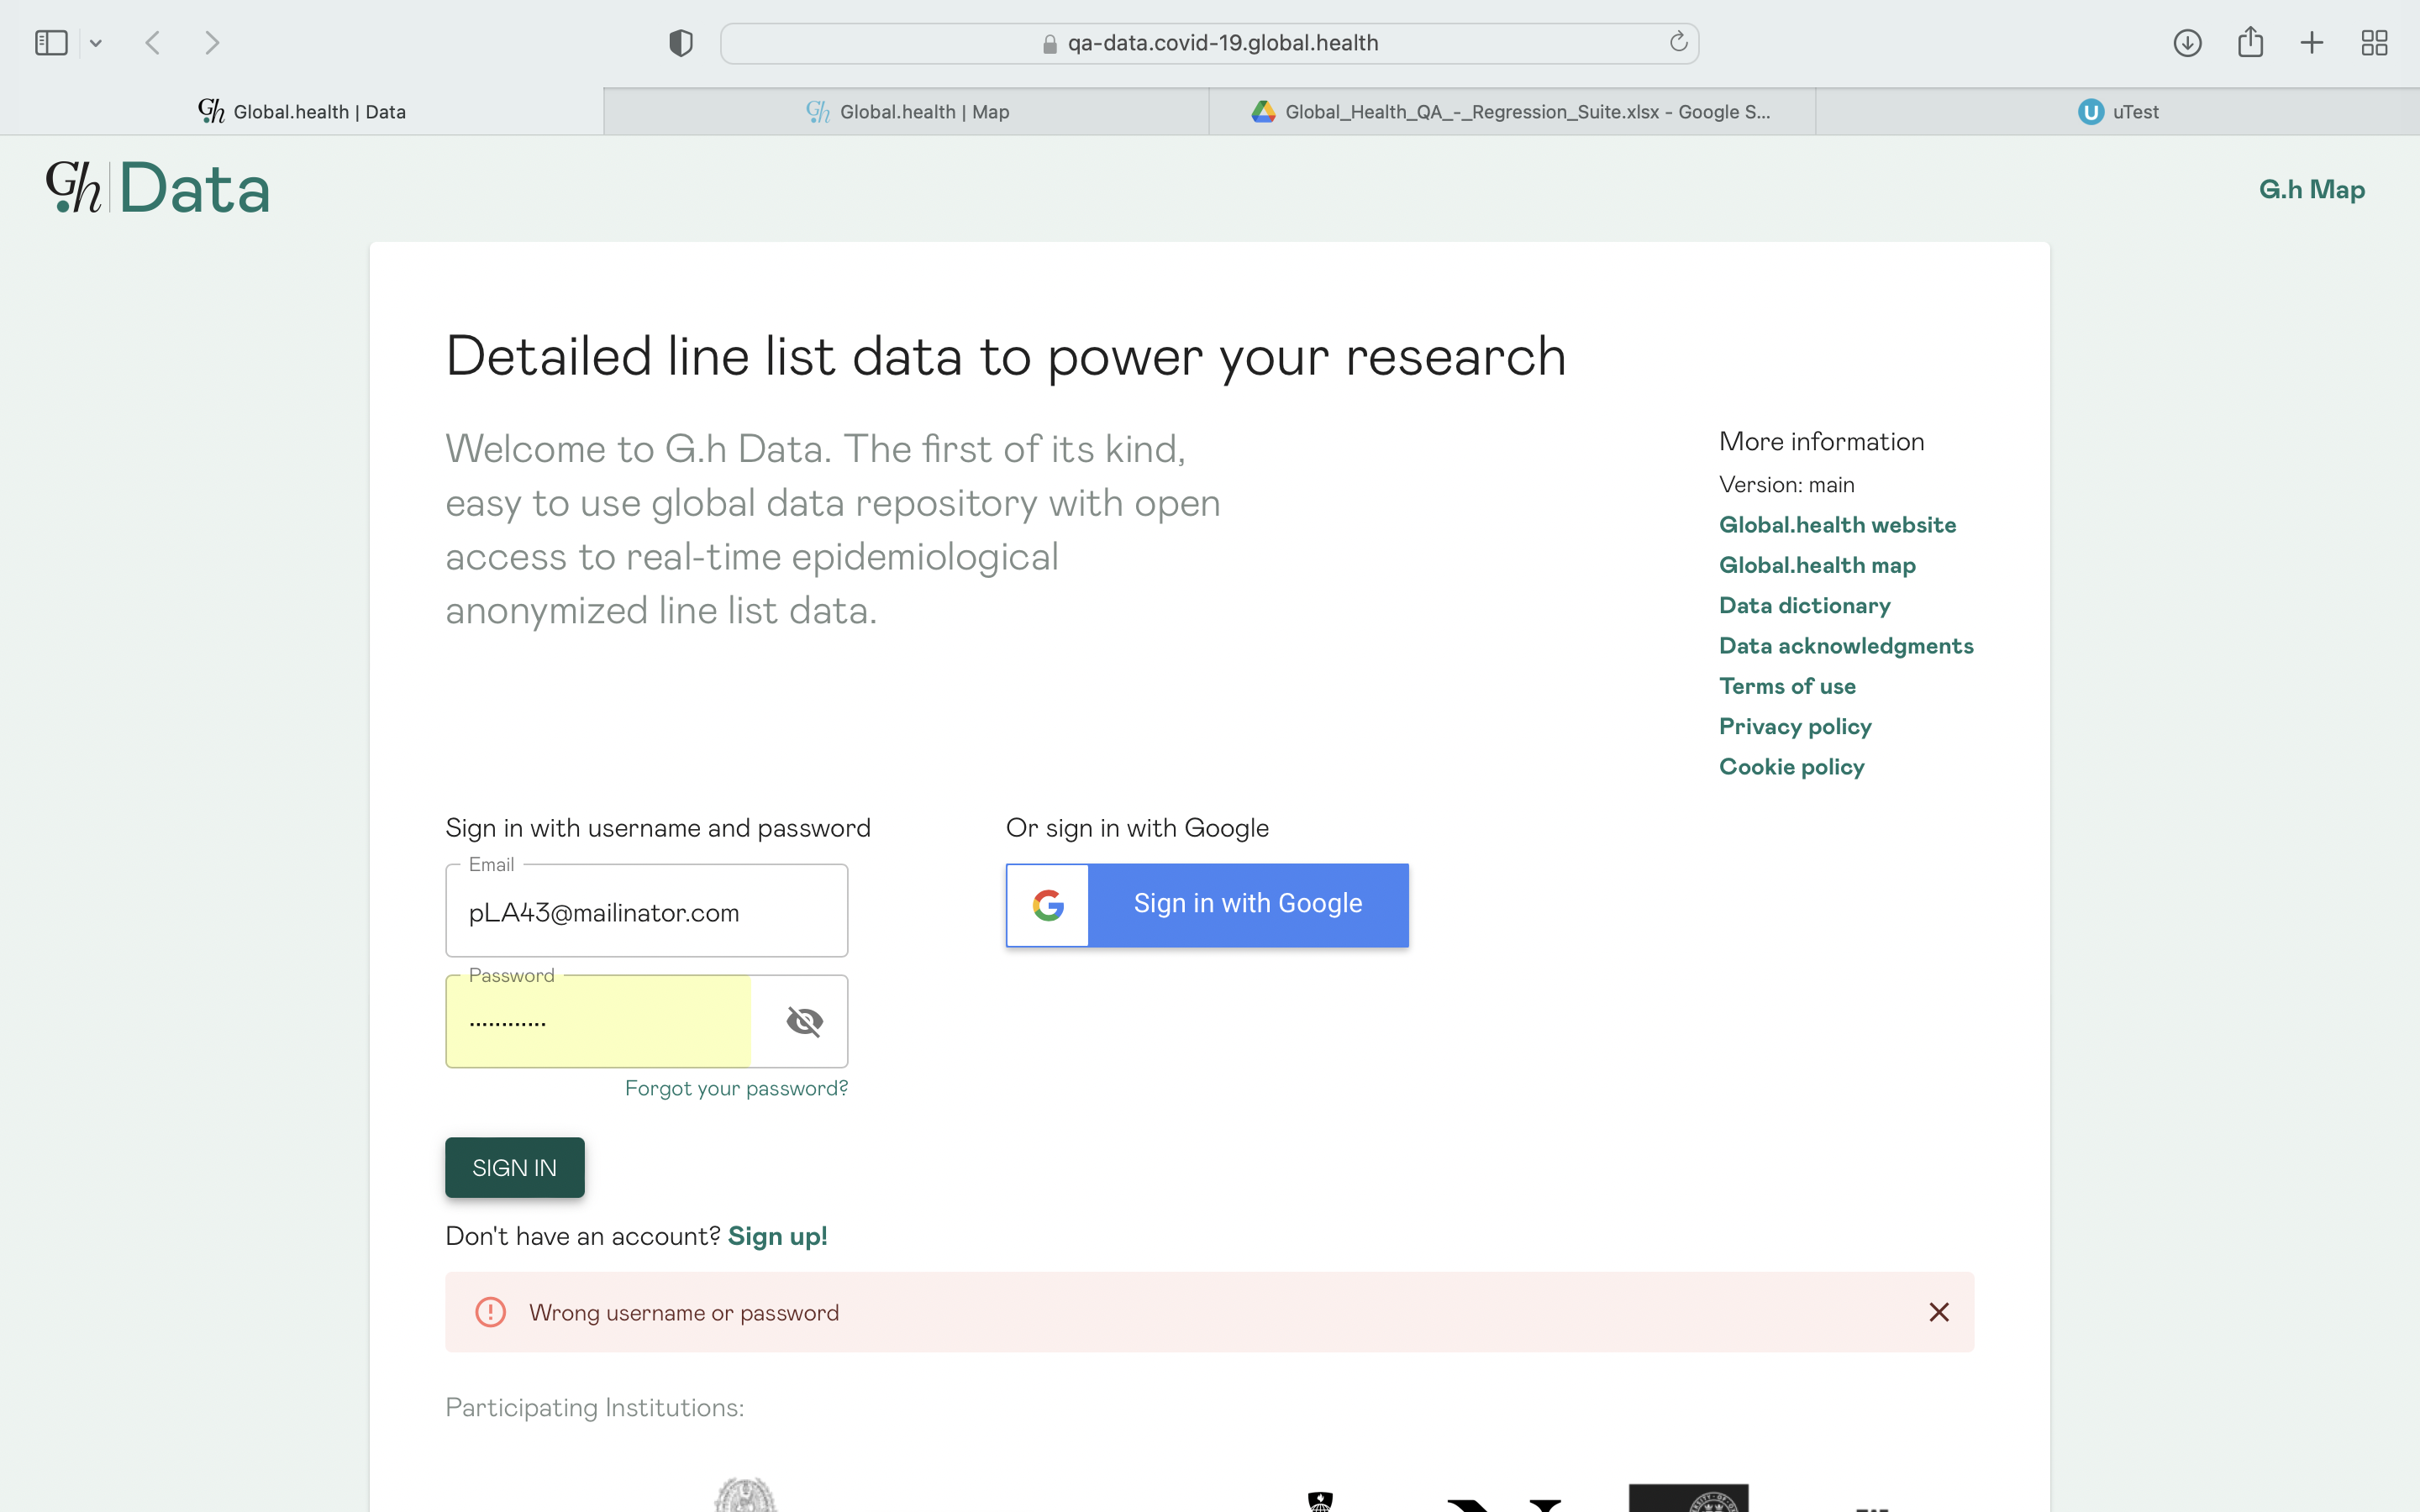The height and width of the screenshot is (1512, 2420).
Task: Open the Global.health website link
Action: (x=1837, y=525)
